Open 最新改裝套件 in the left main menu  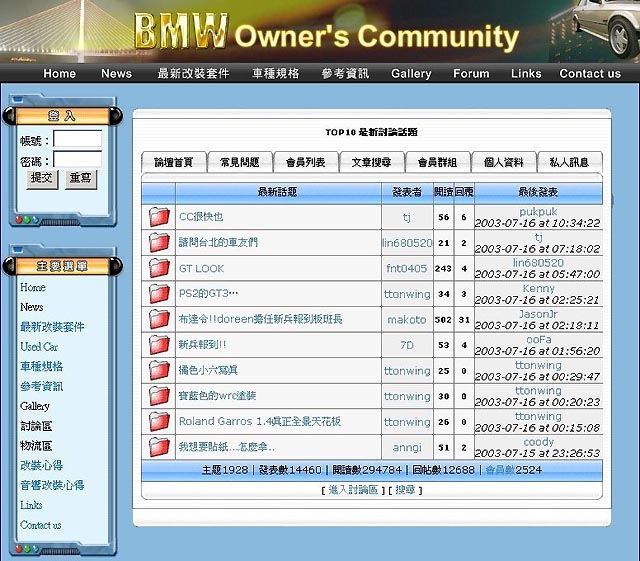tap(52, 327)
